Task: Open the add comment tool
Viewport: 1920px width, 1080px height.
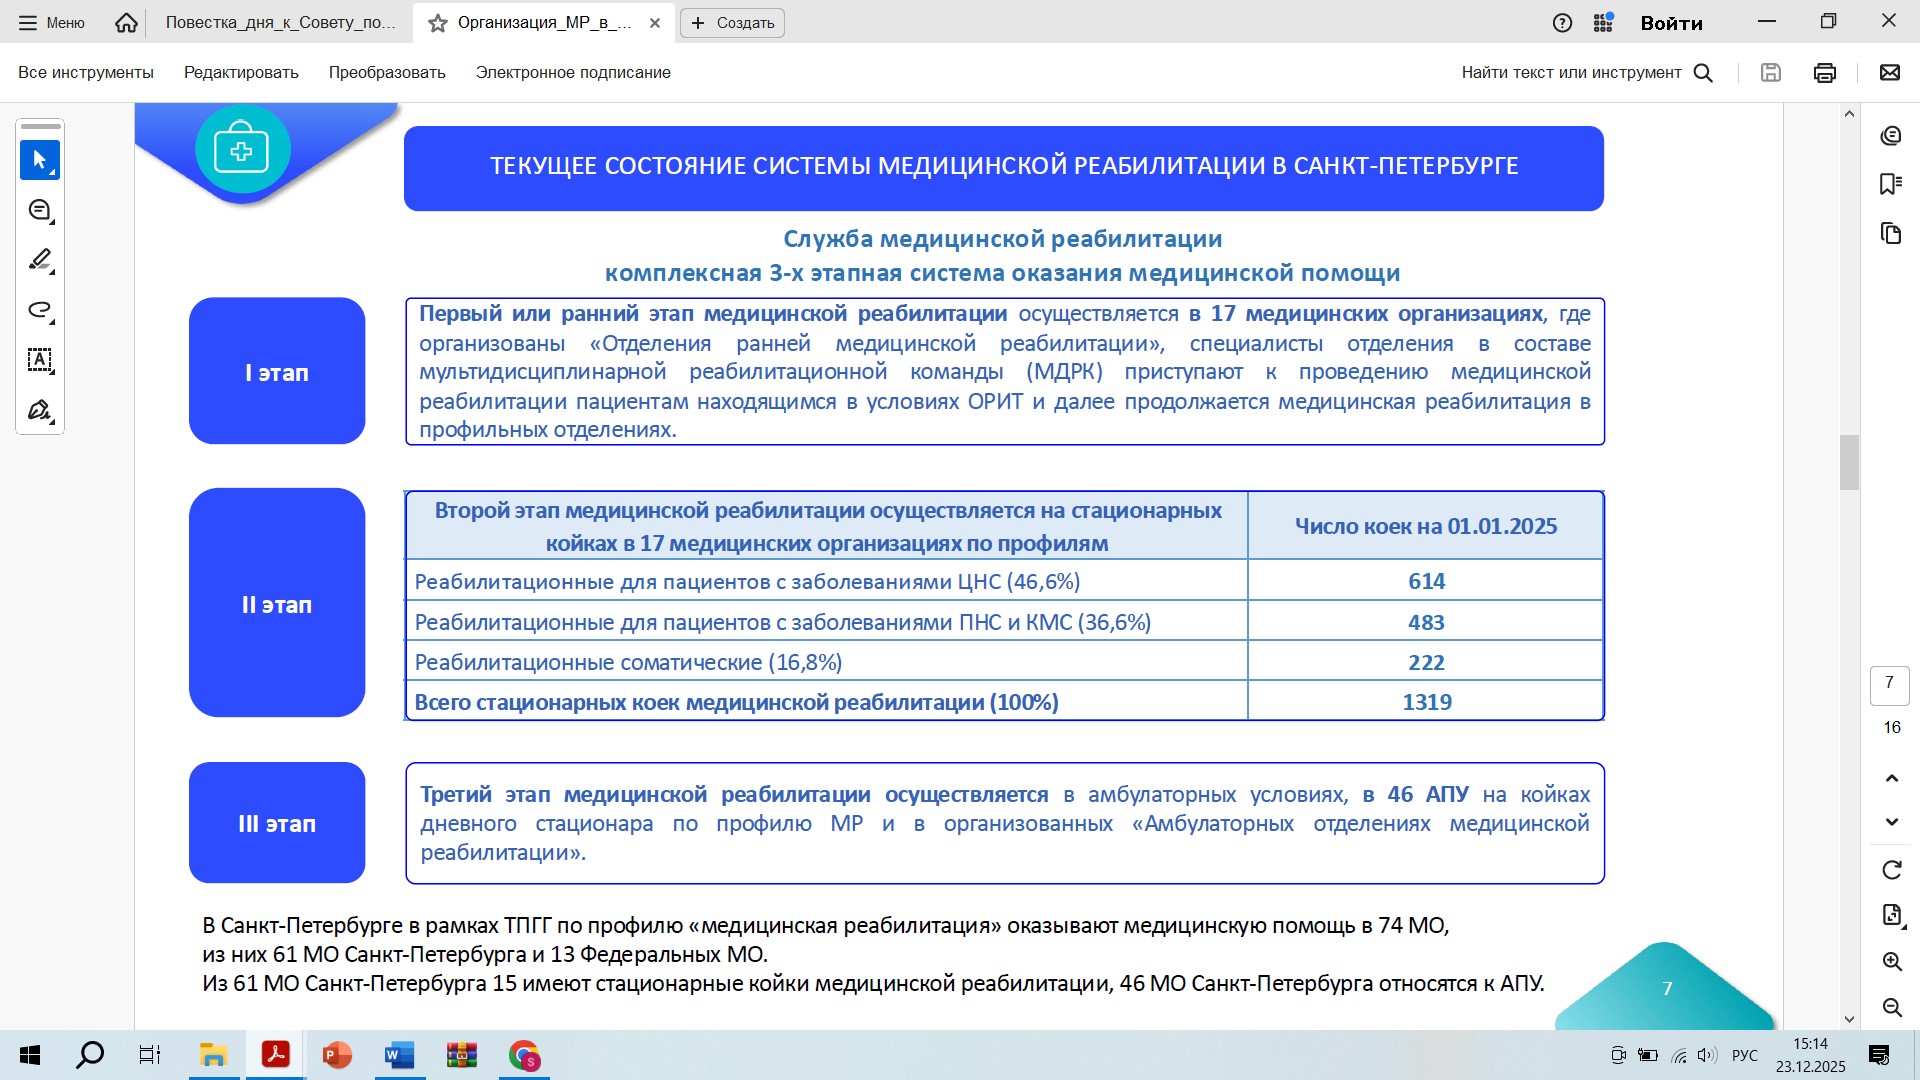Action: click(x=40, y=210)
